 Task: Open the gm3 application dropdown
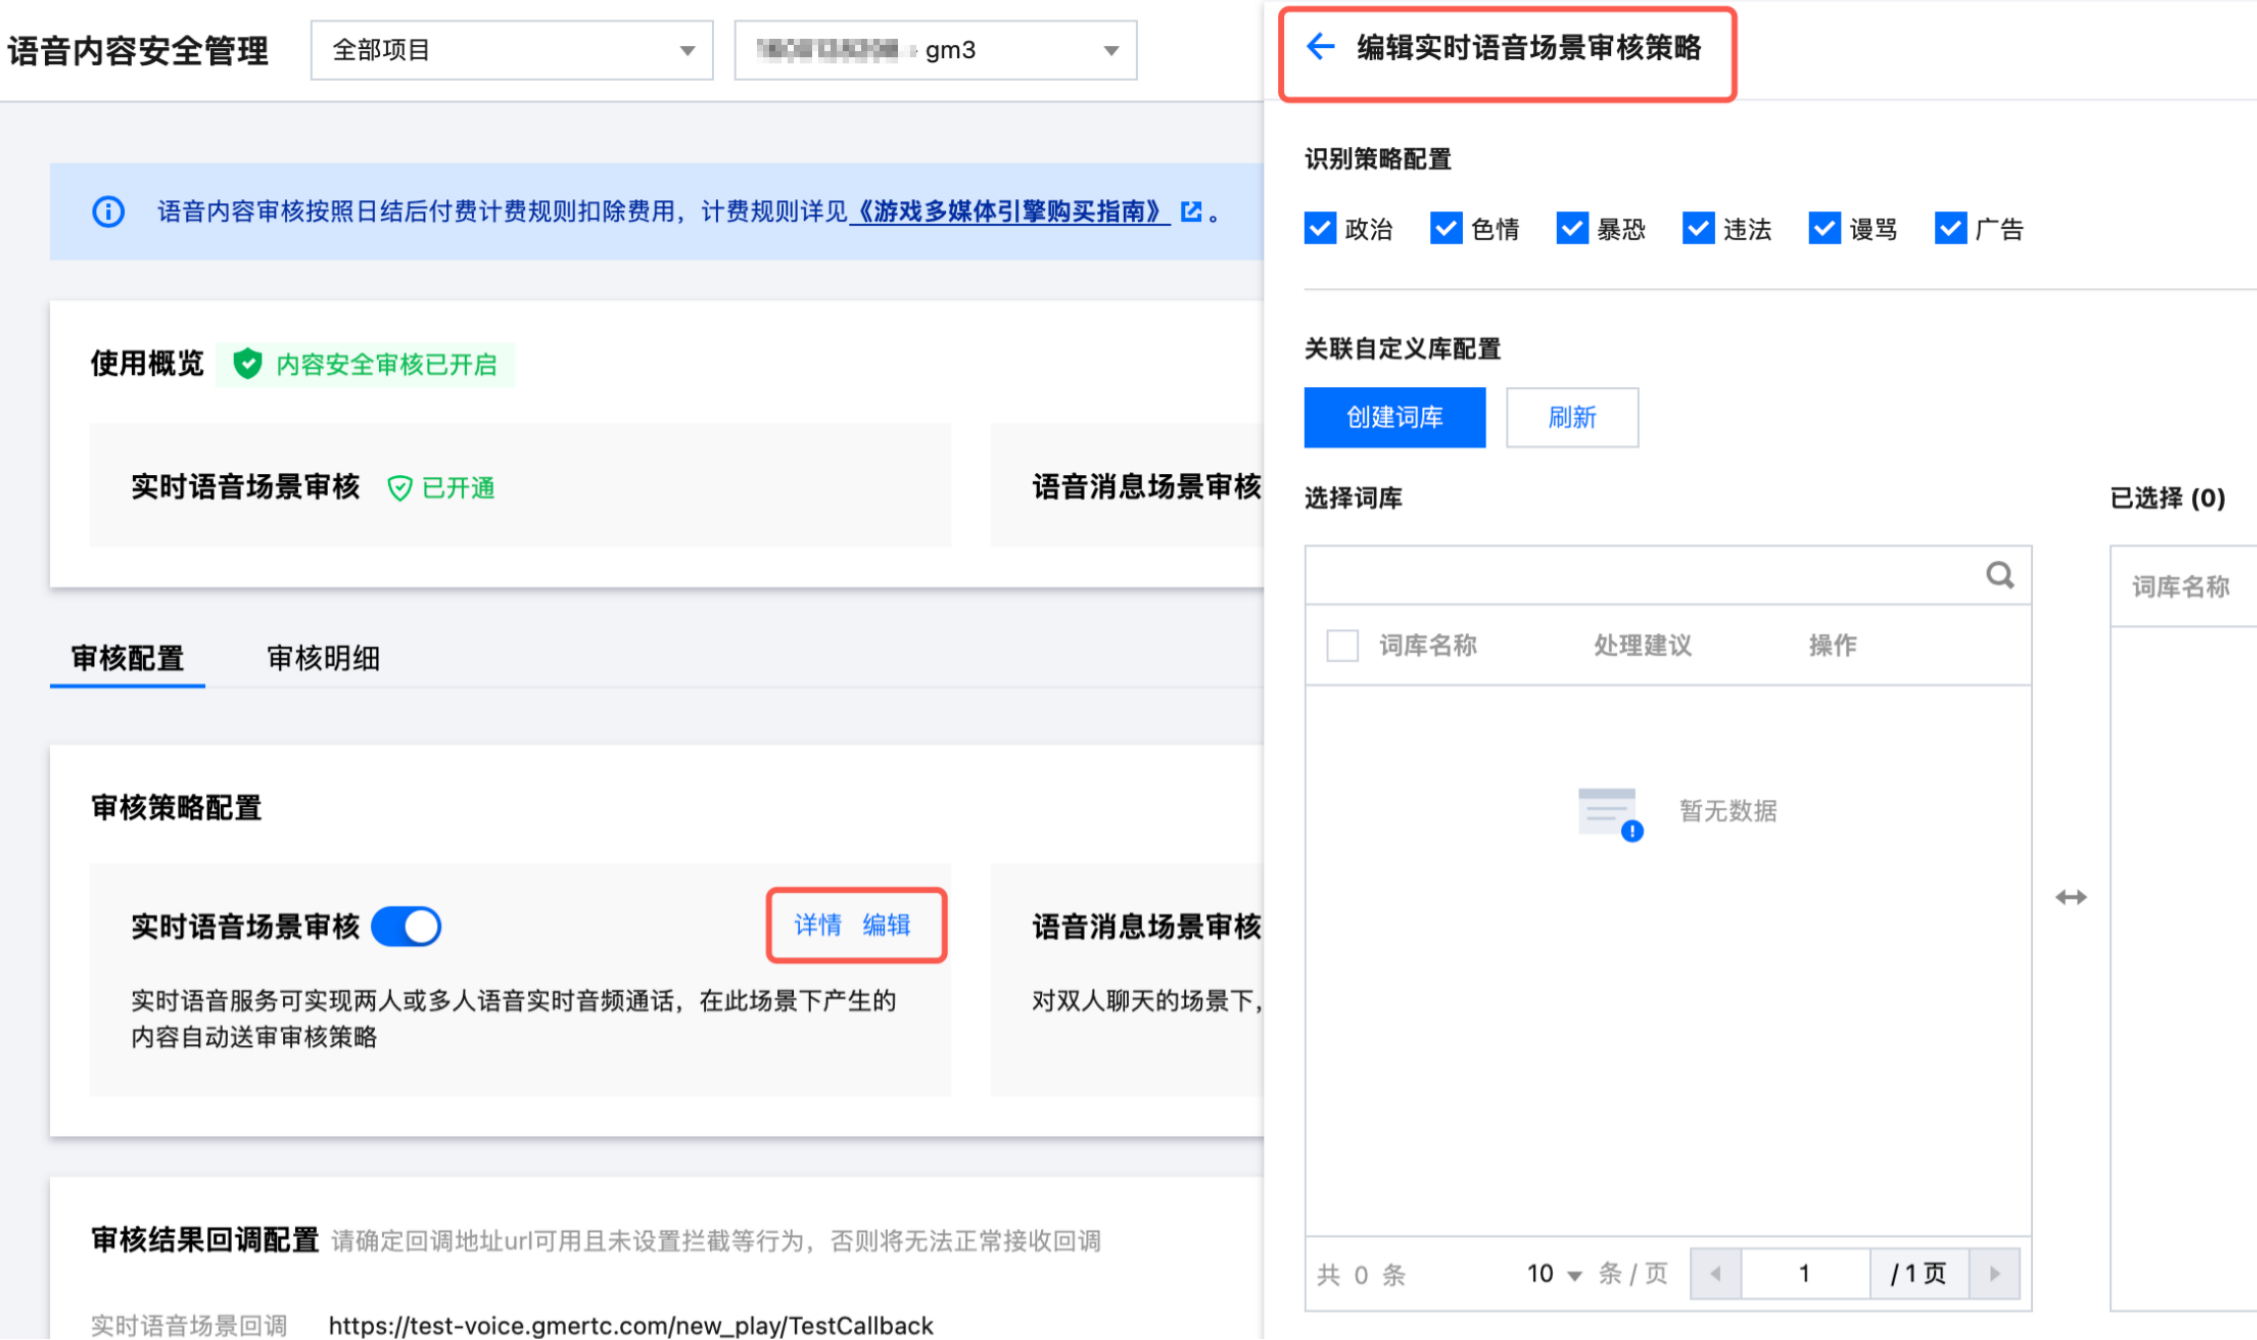click(x=936, y=50)
